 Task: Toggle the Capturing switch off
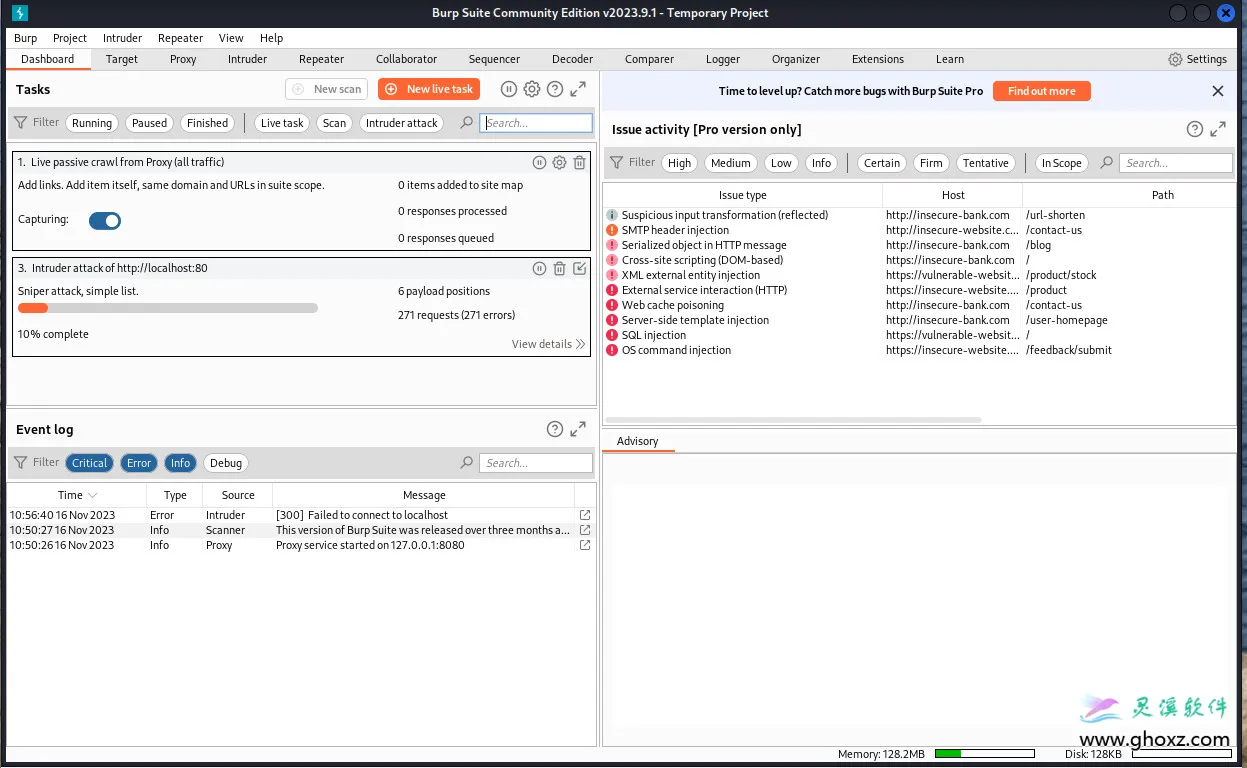coord(105,220)
